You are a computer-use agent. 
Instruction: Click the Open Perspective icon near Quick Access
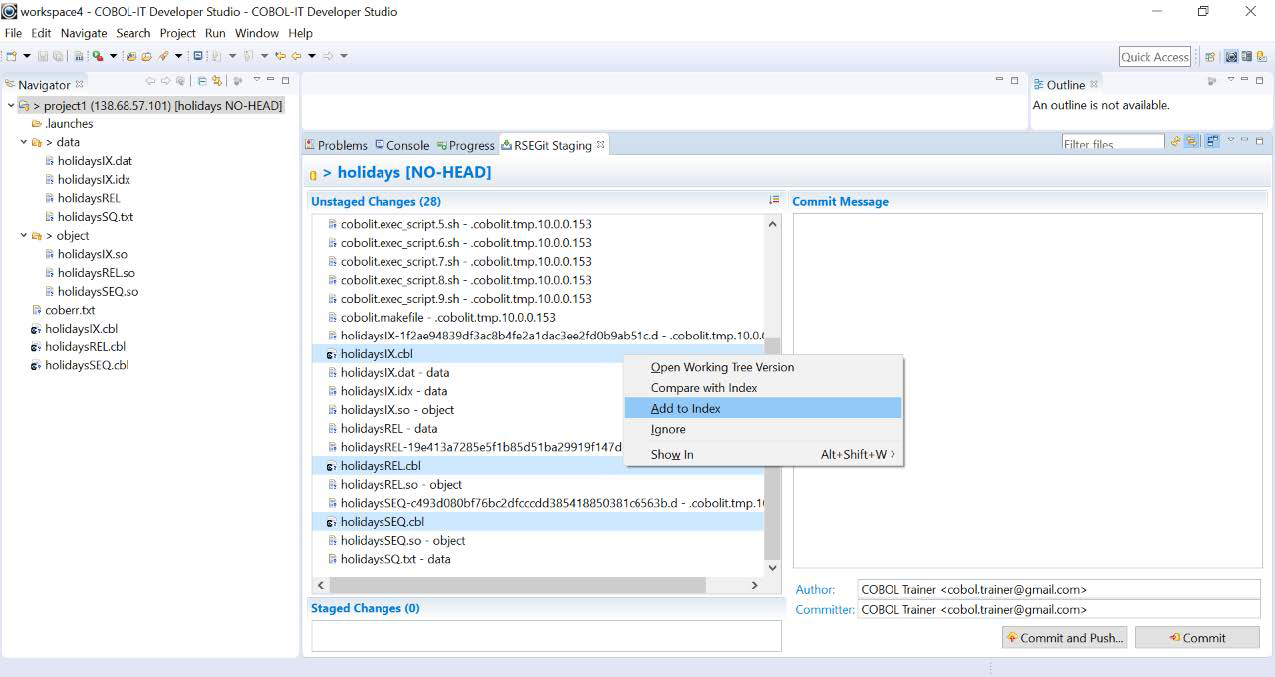(x=1210, y=57)
